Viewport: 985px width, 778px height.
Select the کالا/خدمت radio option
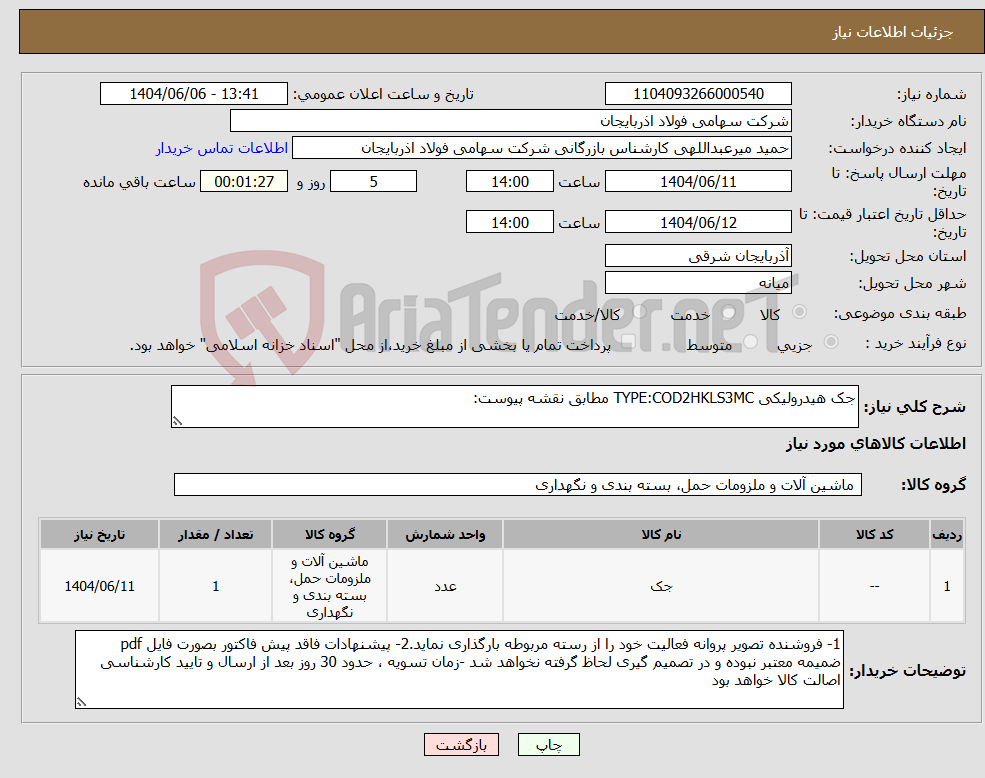pos(637,310)
